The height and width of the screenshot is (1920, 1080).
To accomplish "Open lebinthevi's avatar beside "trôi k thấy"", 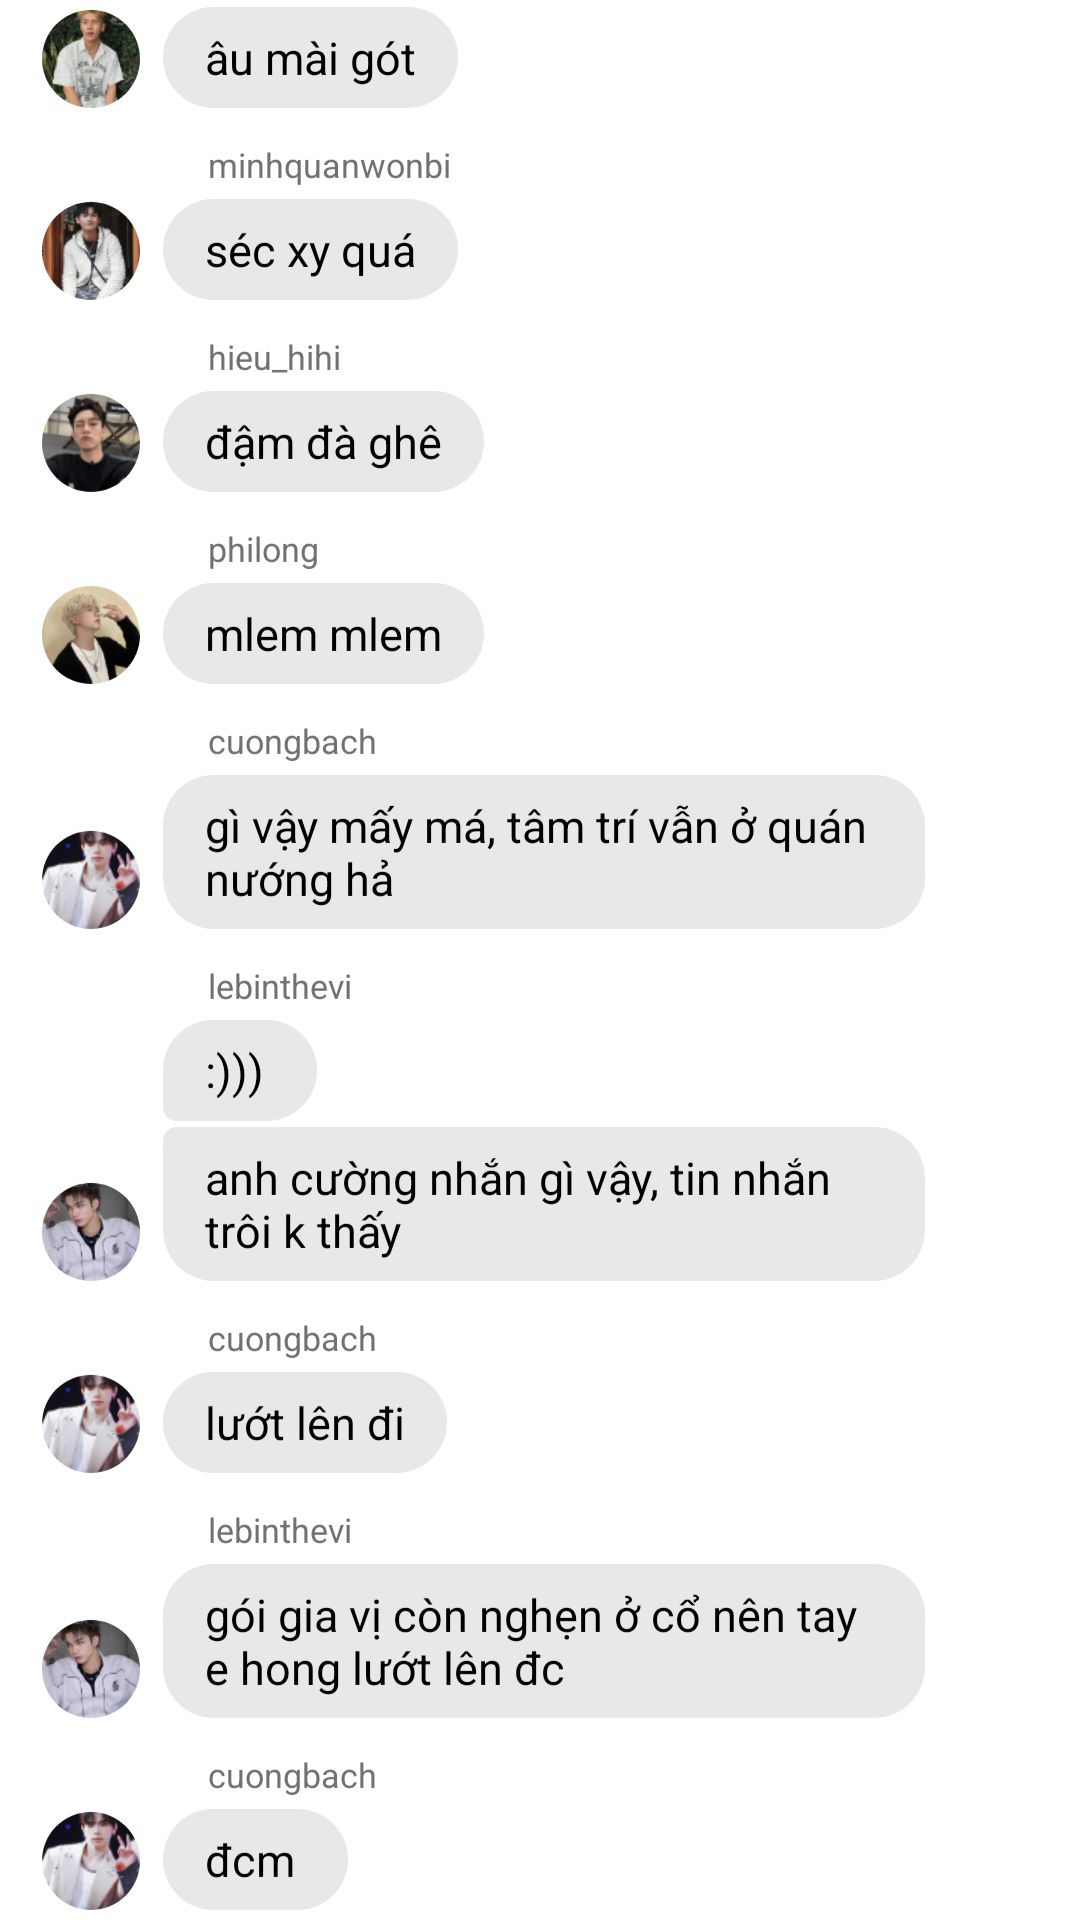I will coord(91,1232).
